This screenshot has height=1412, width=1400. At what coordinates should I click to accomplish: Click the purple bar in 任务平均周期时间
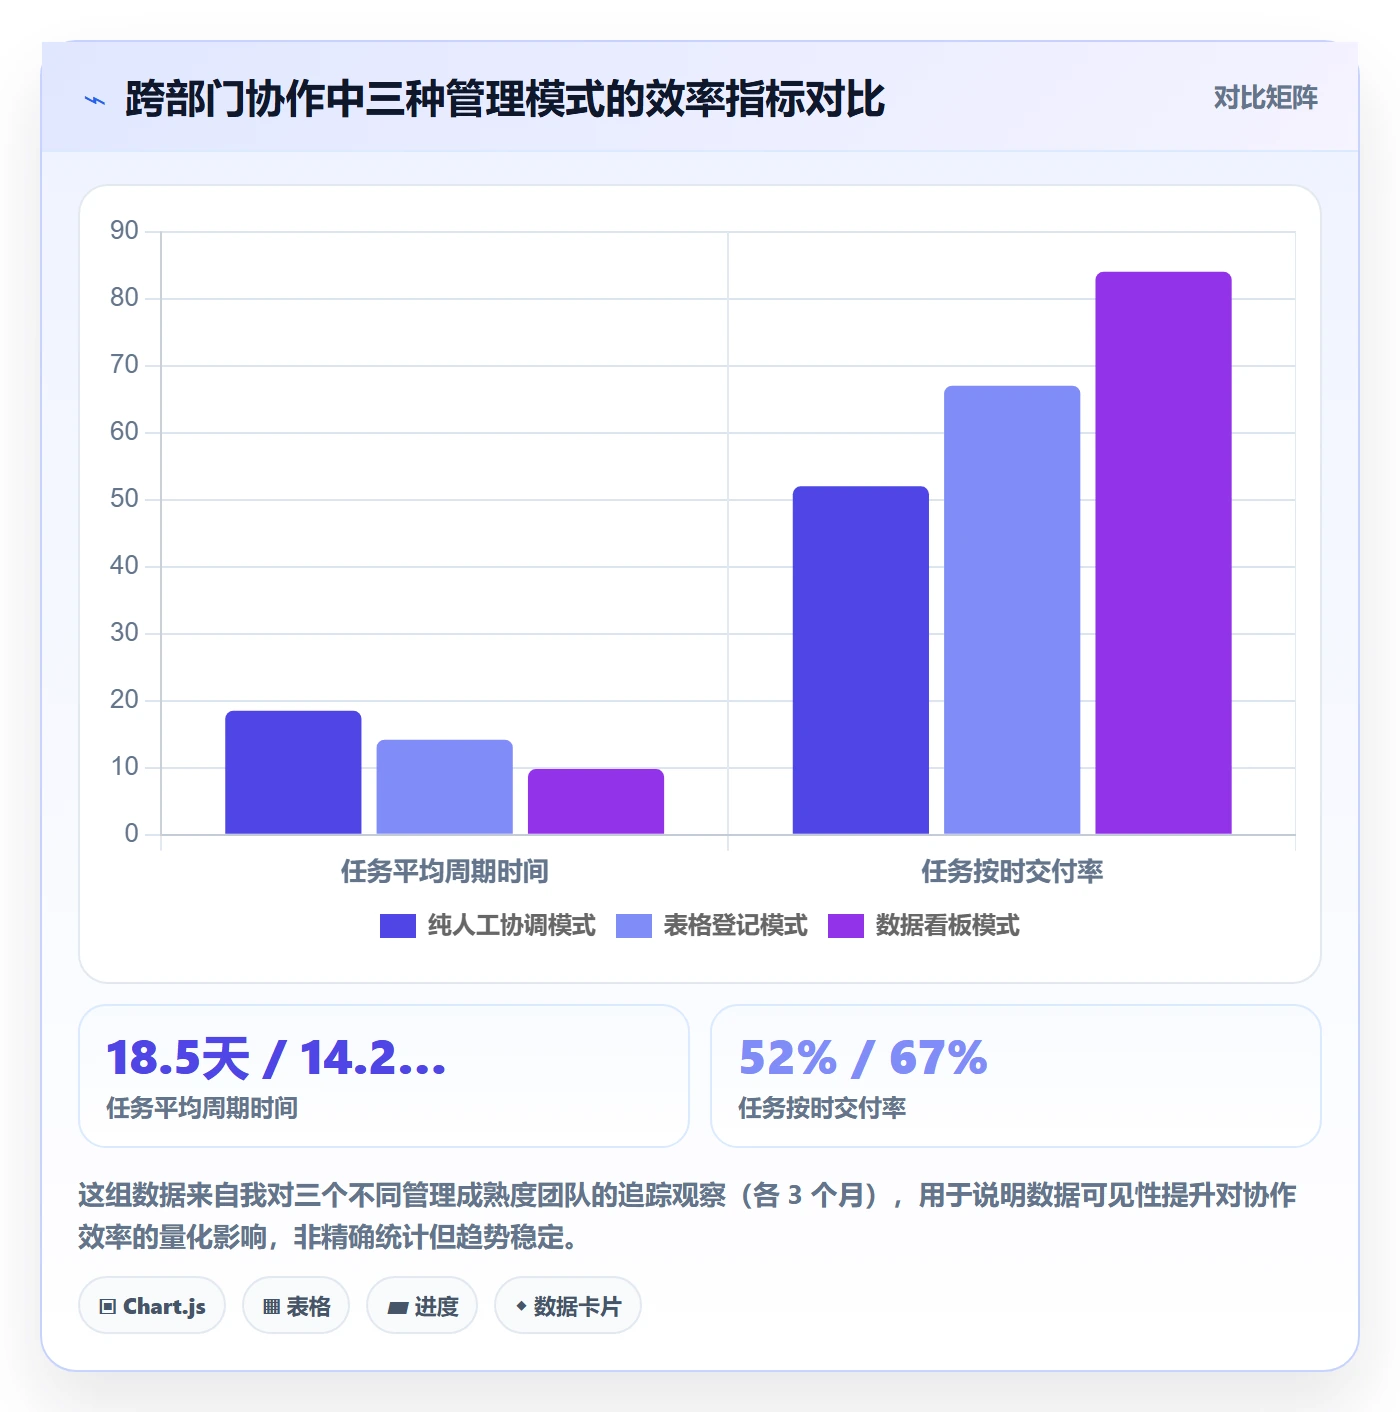(x=596, y=801)
